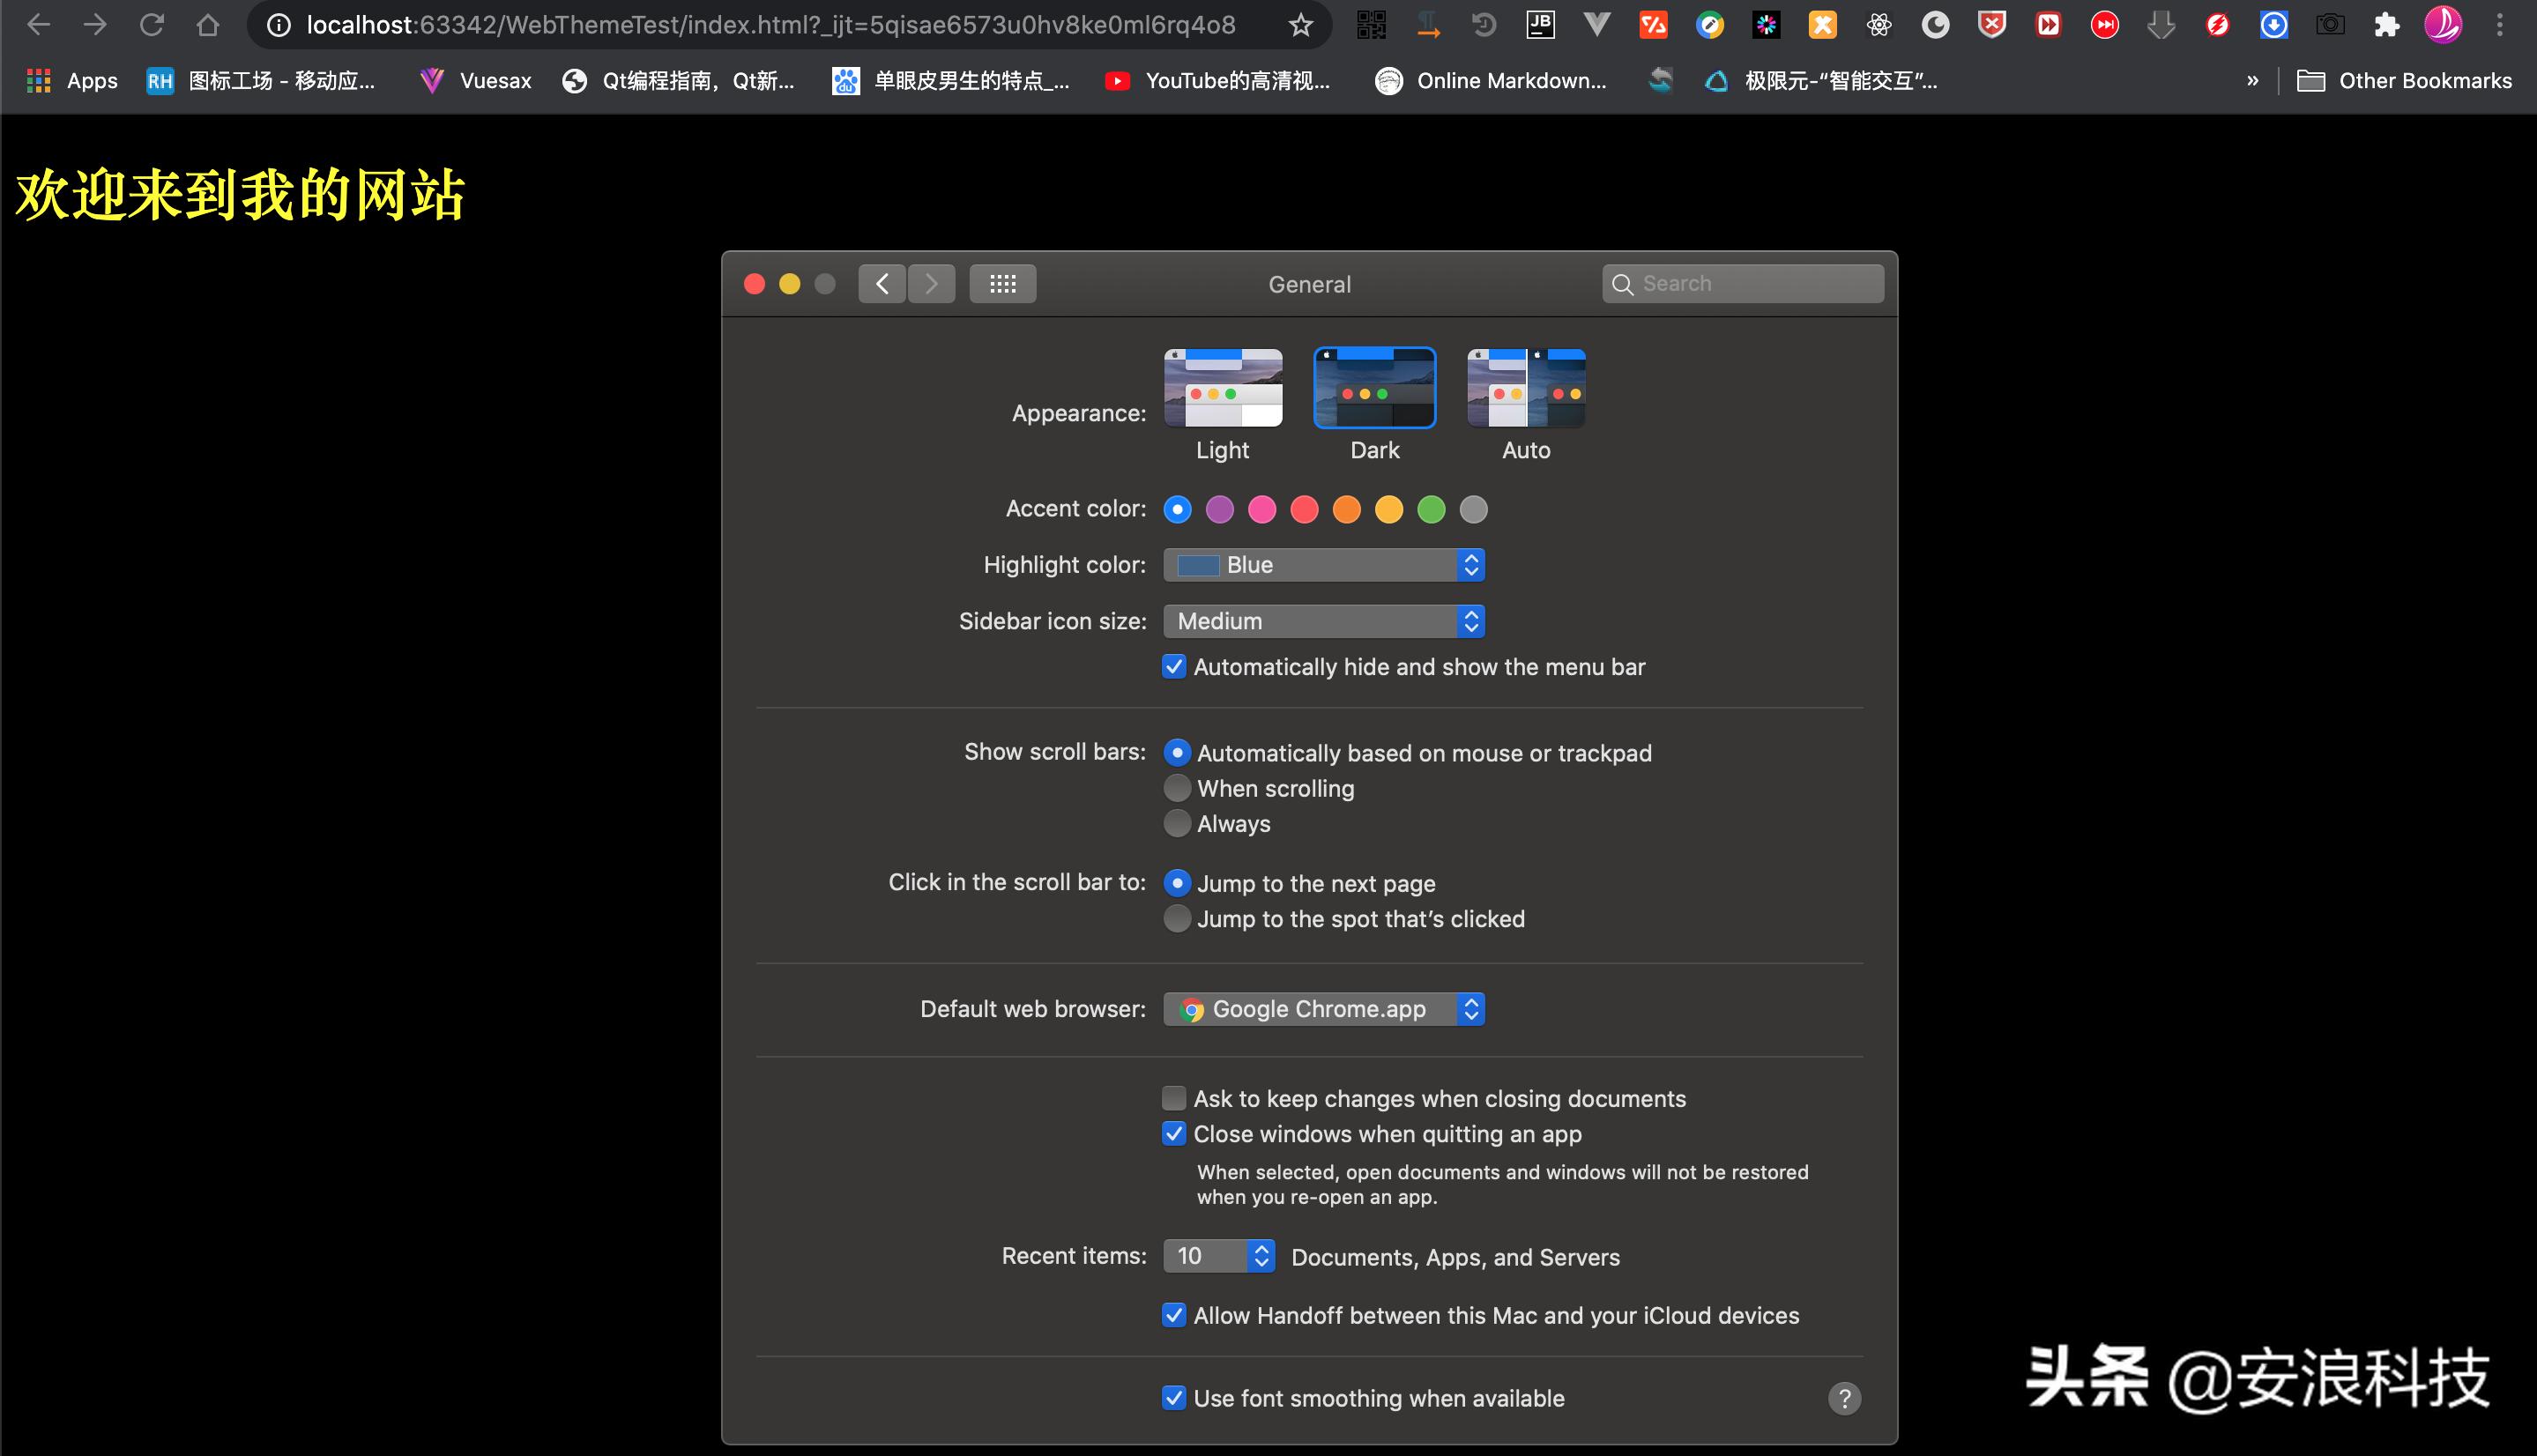Open Default web browser dropdown
Viewport: 2537px width, 1456px height.
(x=1323, y=1009)
